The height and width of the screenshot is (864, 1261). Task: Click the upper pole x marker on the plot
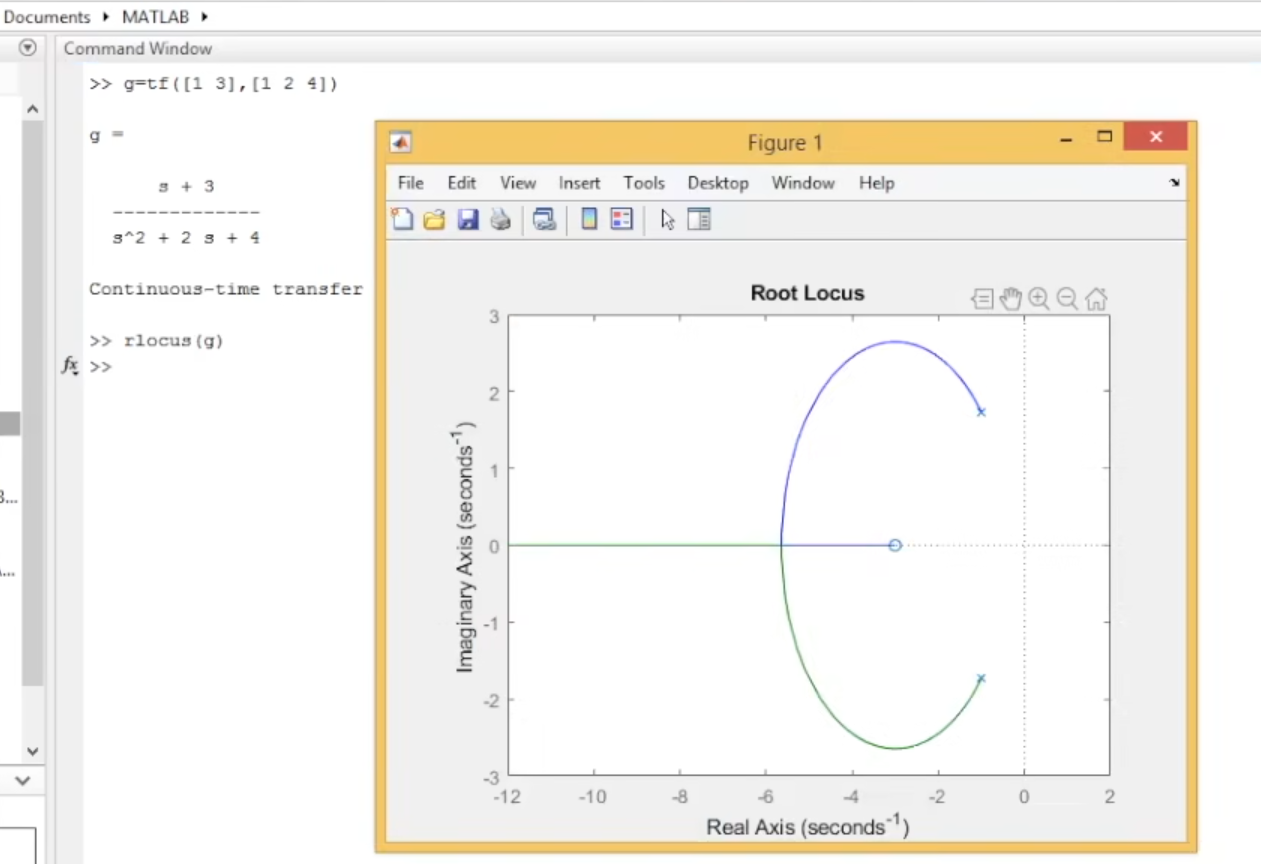pos(981,412)
